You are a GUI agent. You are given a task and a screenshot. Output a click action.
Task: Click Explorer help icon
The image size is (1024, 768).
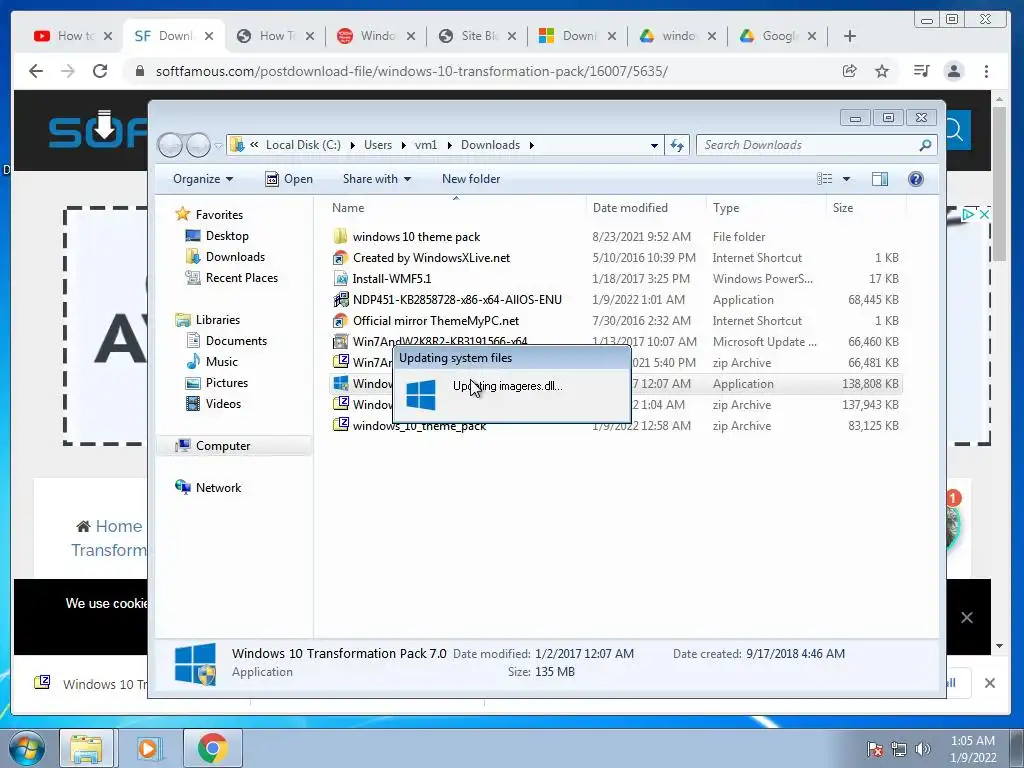click(916, 179)
